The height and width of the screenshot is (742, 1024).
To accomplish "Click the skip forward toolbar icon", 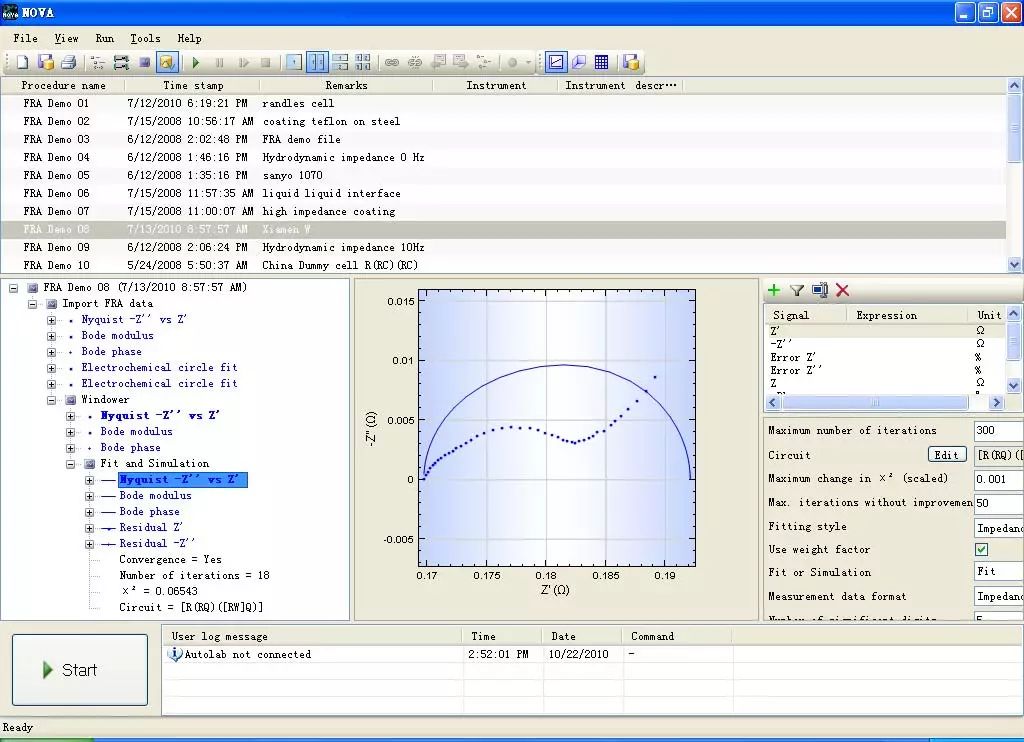I will coord(243,62).
